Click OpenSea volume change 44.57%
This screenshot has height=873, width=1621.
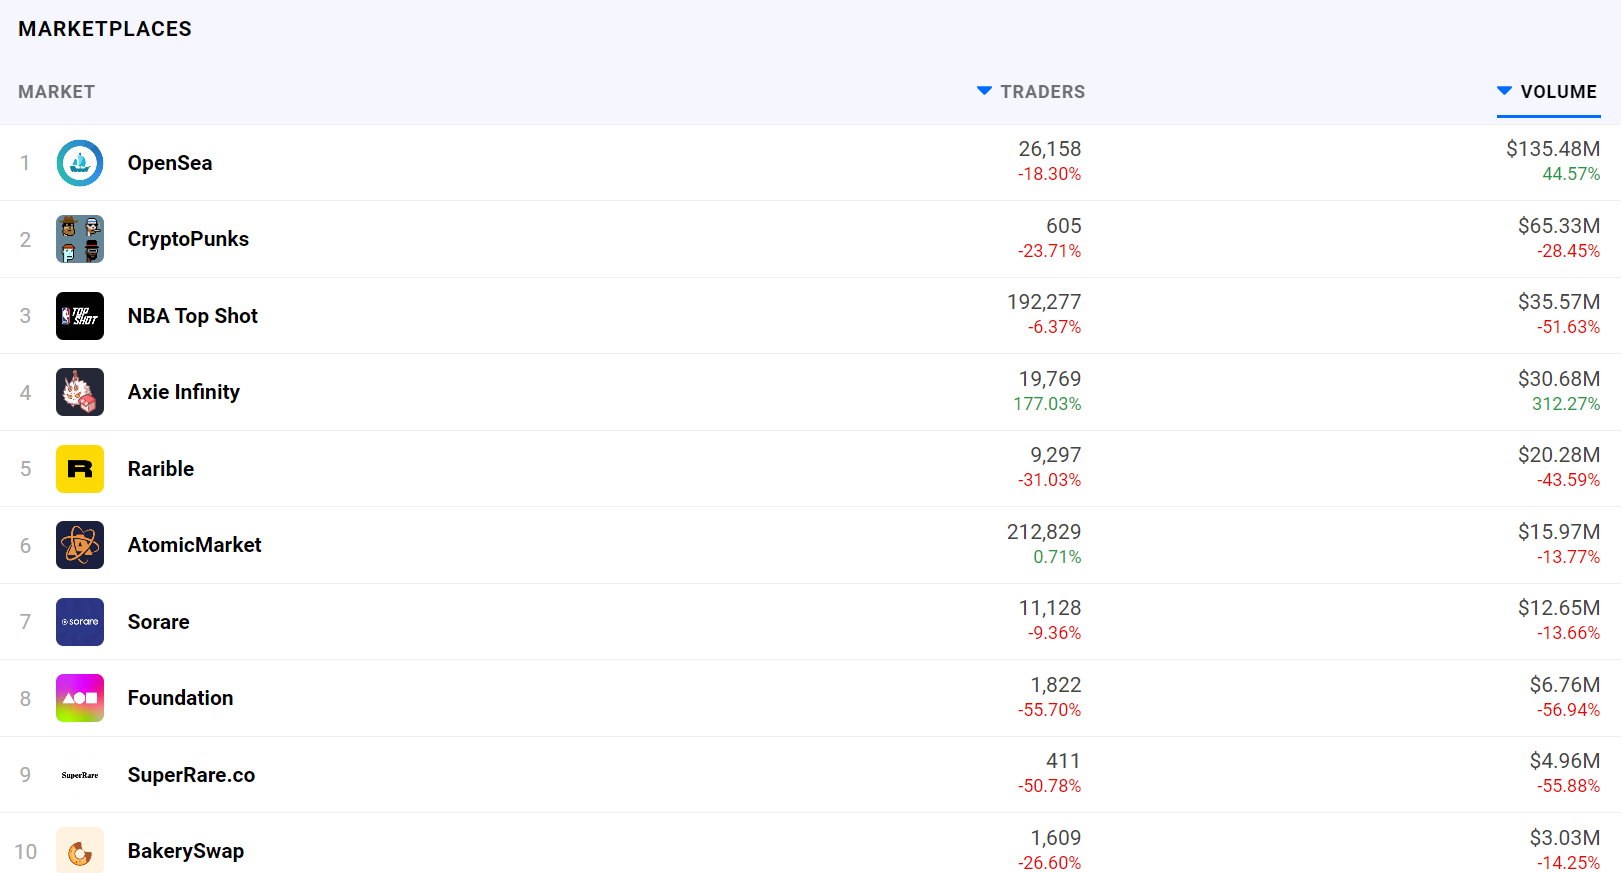click(x=1571, y=174)
